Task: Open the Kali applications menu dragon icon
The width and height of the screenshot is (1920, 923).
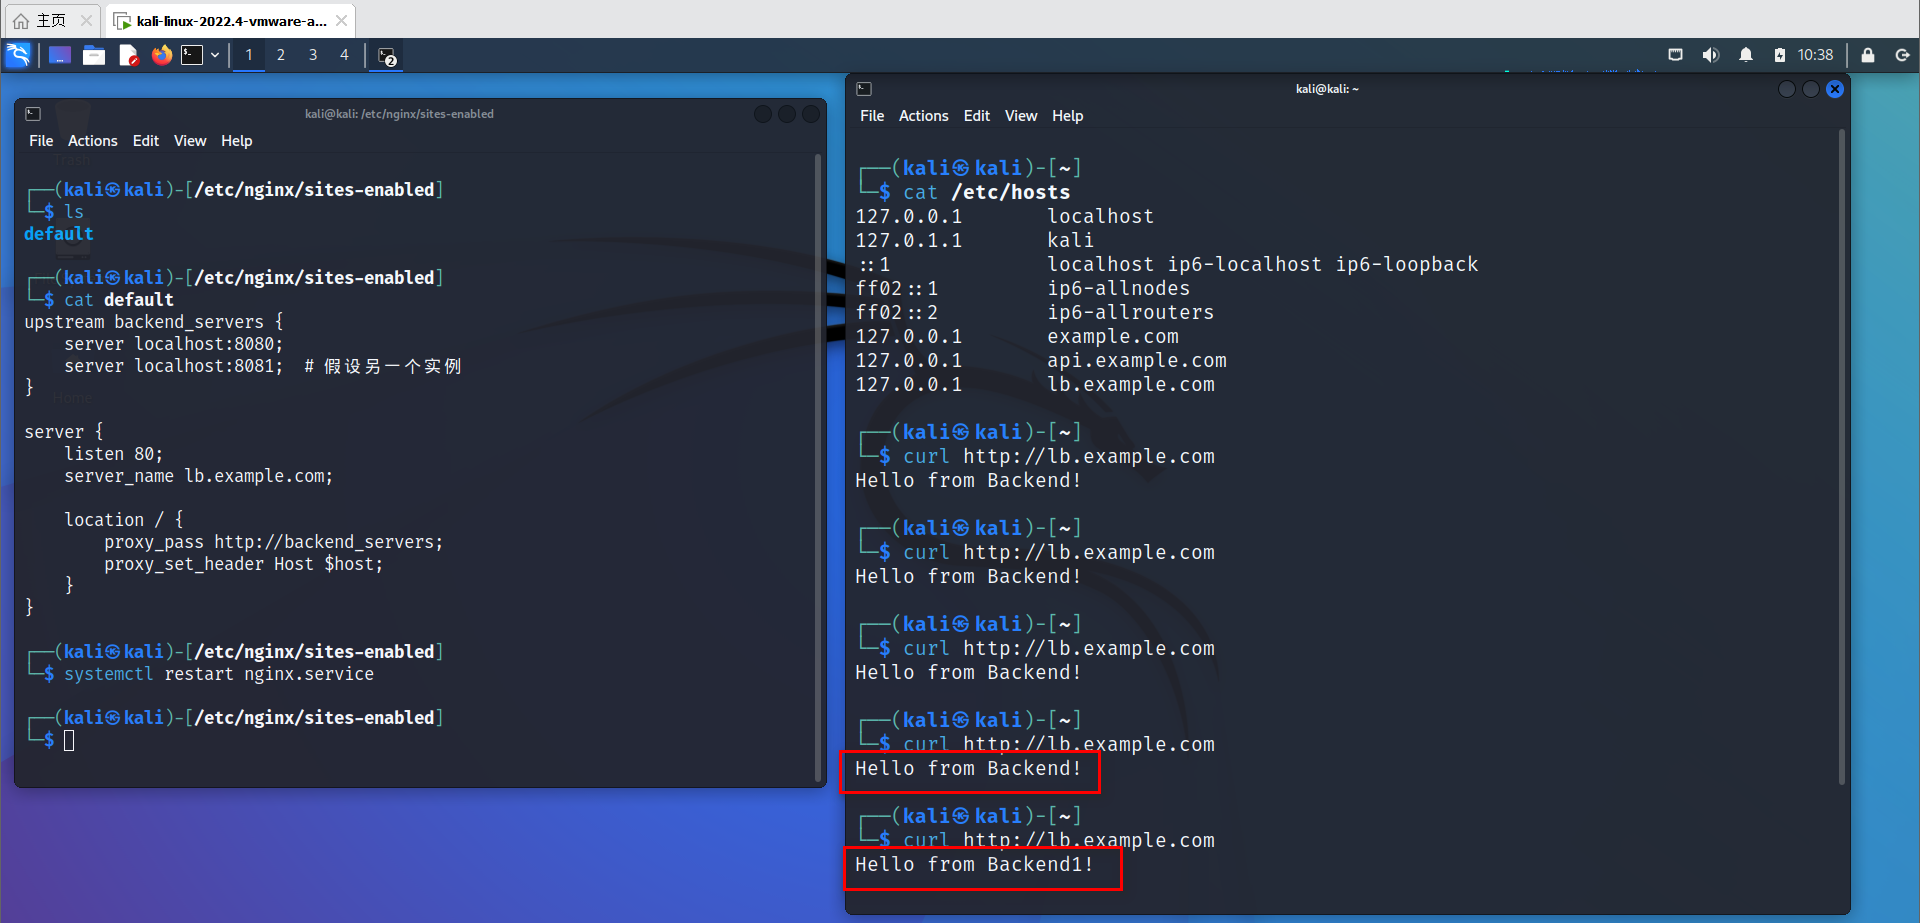Action: (18, 55)
